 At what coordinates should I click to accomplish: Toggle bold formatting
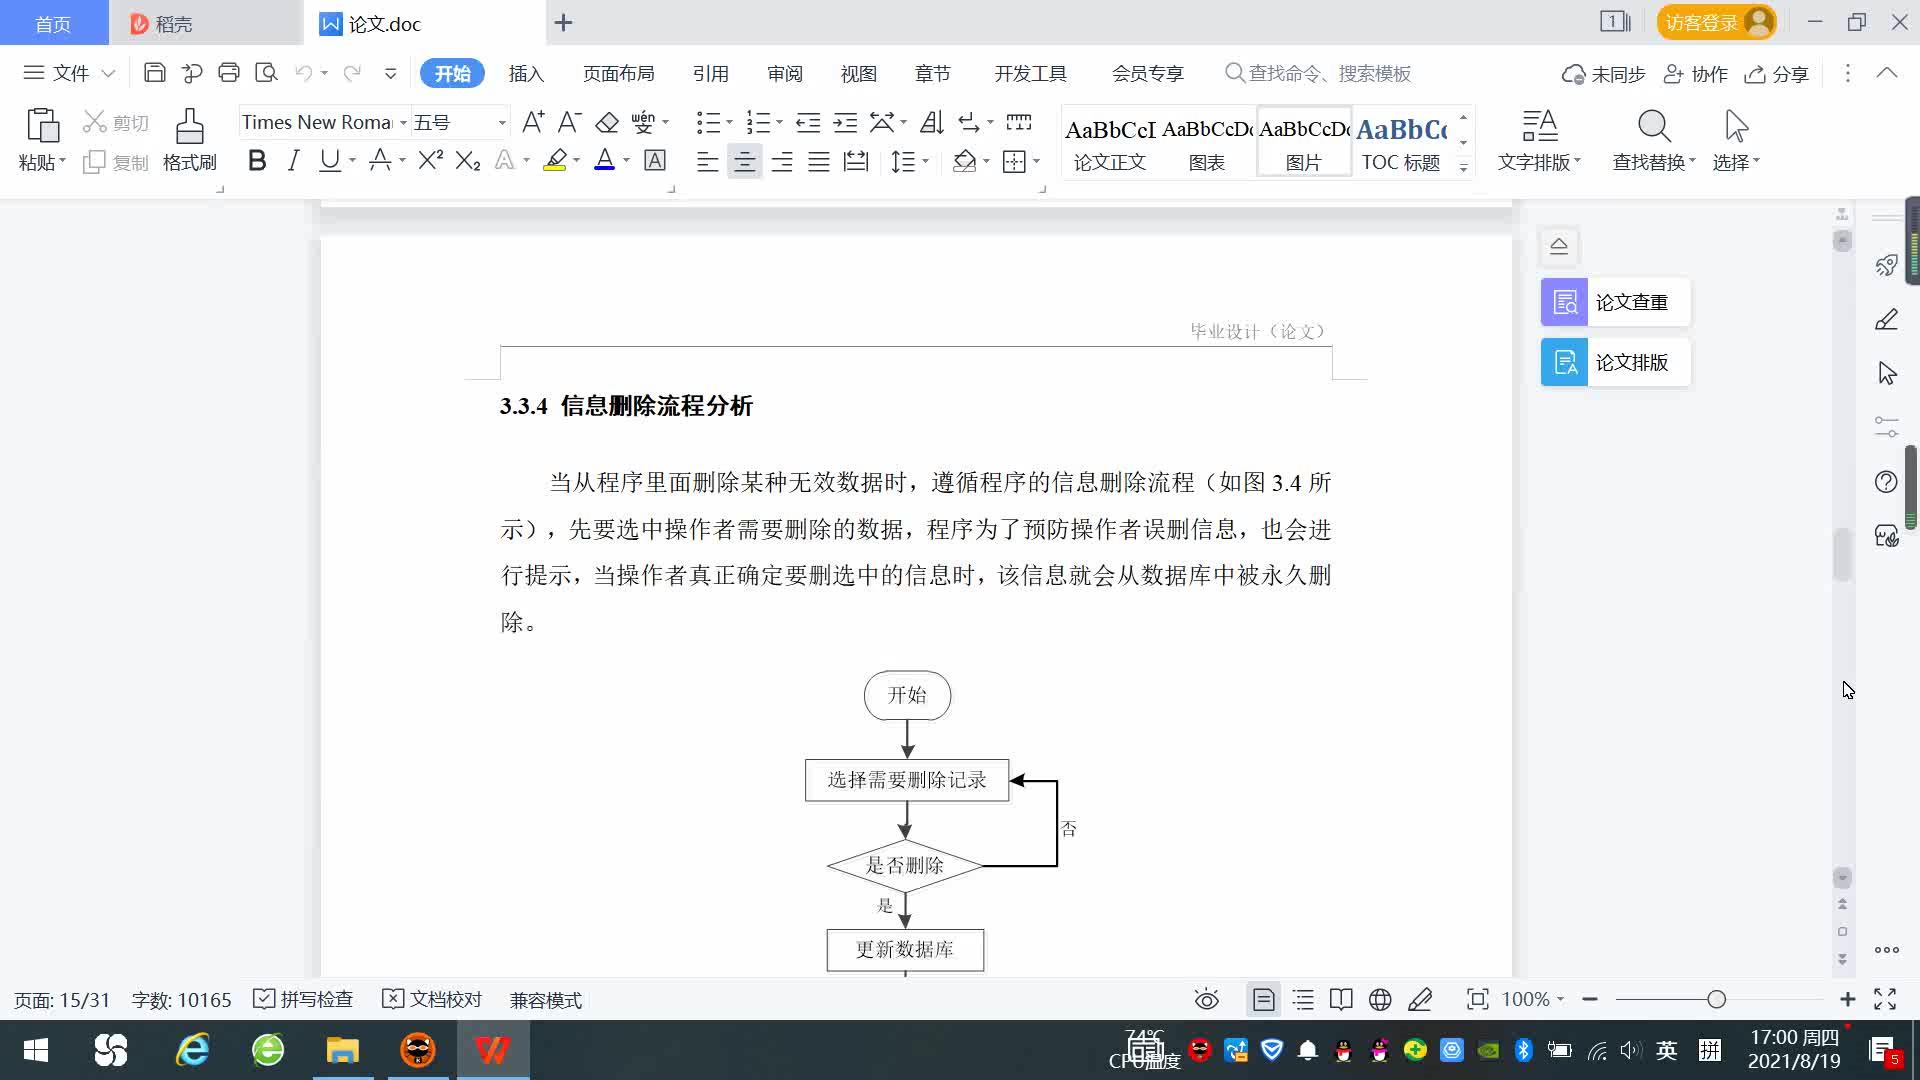257,161
